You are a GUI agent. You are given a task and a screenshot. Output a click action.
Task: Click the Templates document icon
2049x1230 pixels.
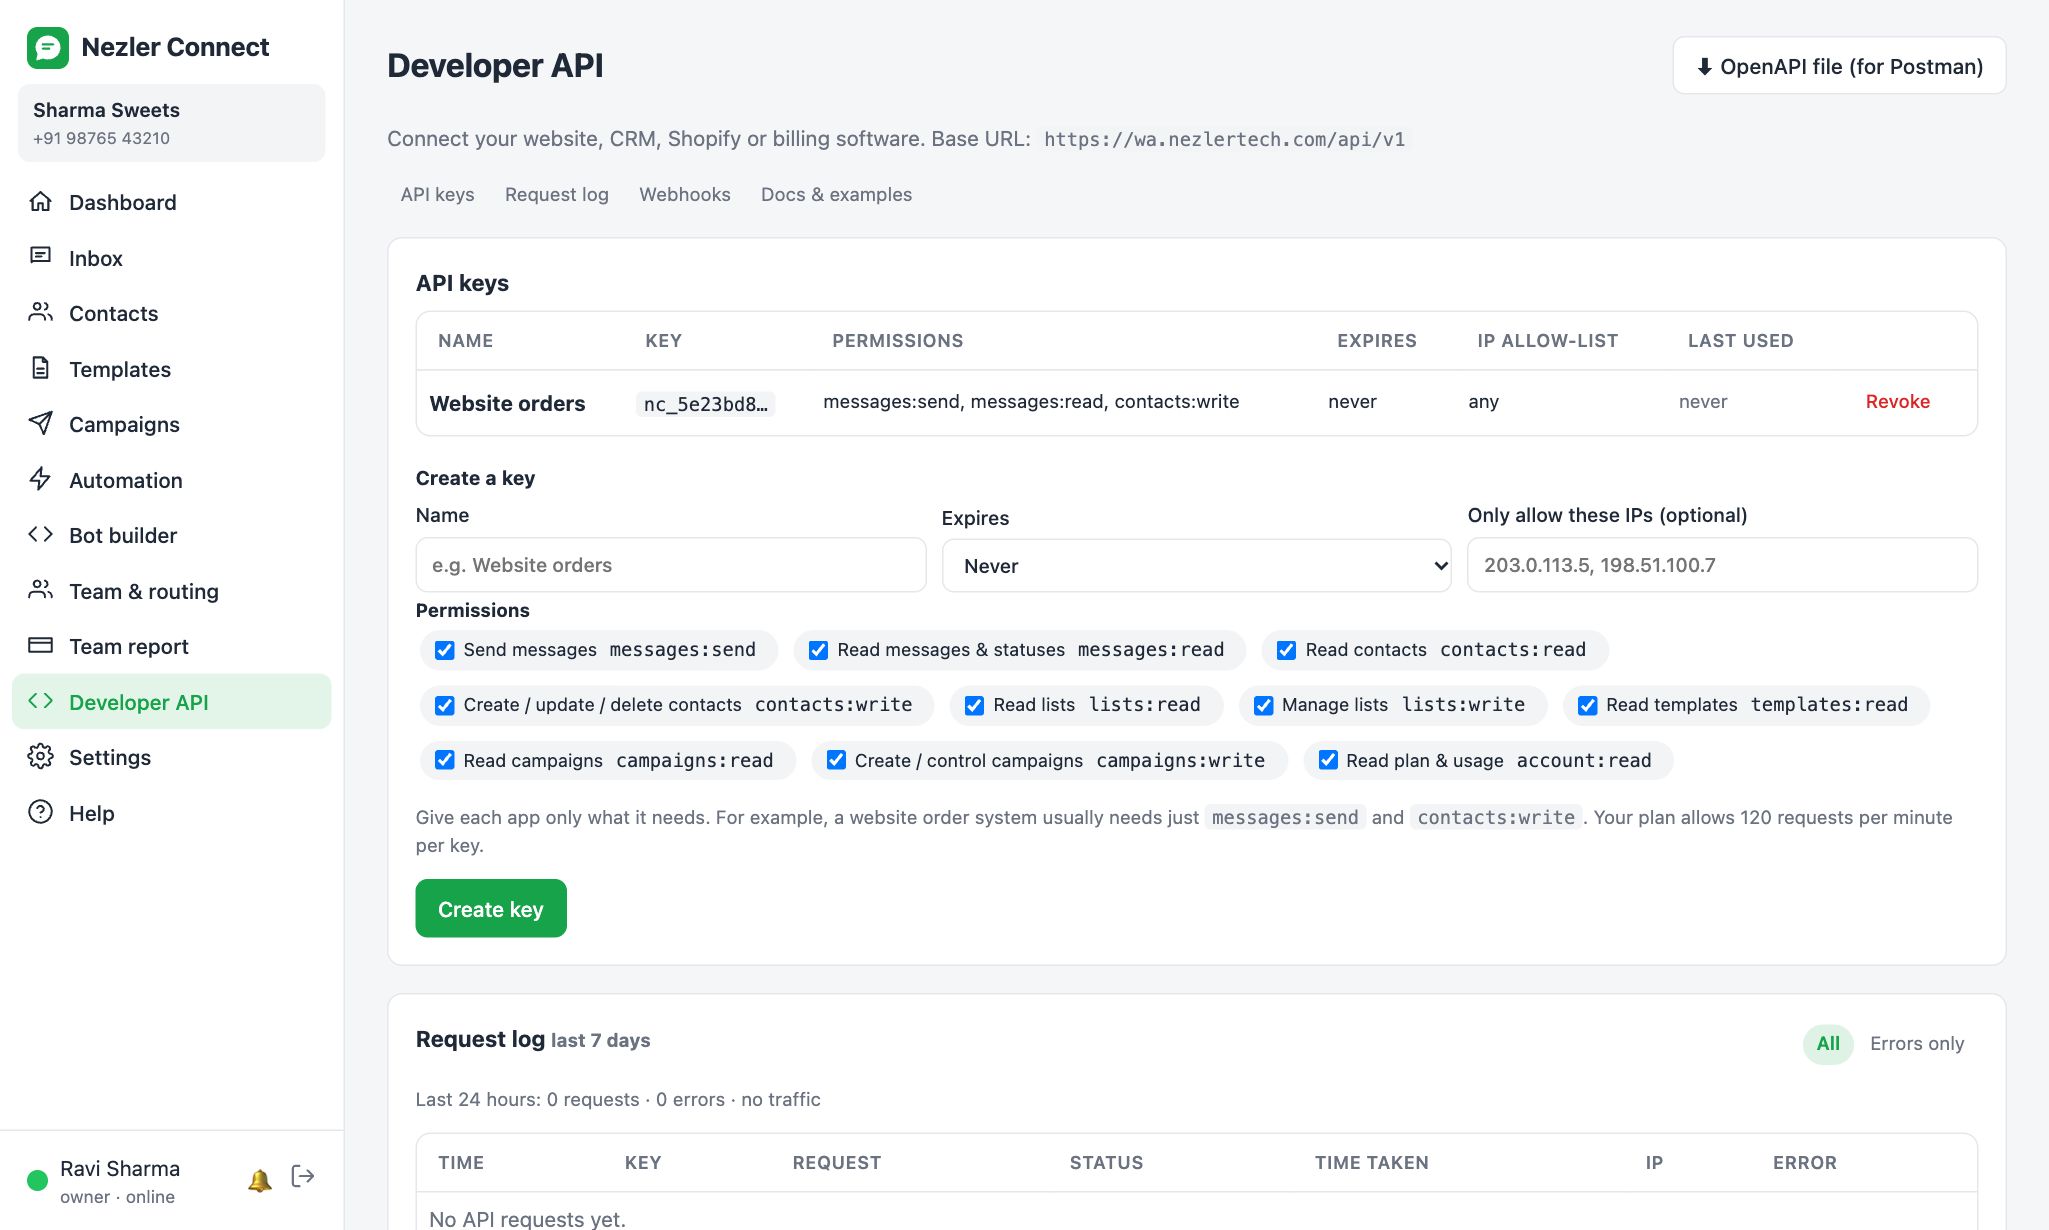[x=40, y=368]
